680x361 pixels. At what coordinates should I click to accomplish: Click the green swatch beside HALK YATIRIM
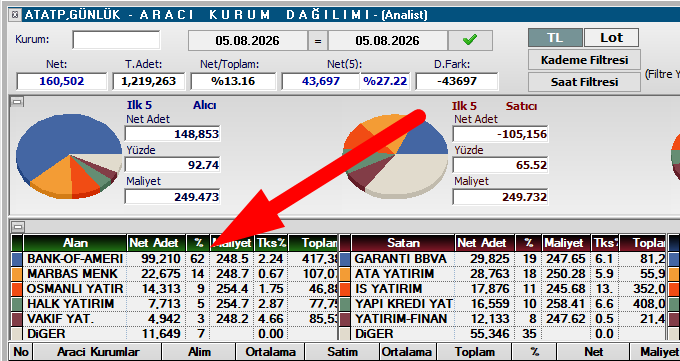[x=17, y=304]
